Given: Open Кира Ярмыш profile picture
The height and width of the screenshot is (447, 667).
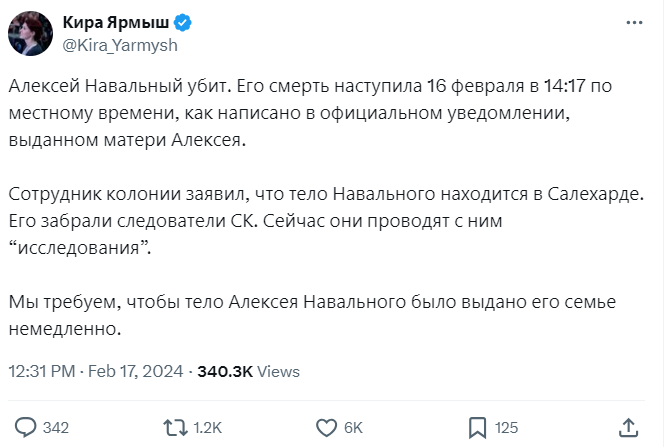Looking at the screenshot, I should 30,34.
